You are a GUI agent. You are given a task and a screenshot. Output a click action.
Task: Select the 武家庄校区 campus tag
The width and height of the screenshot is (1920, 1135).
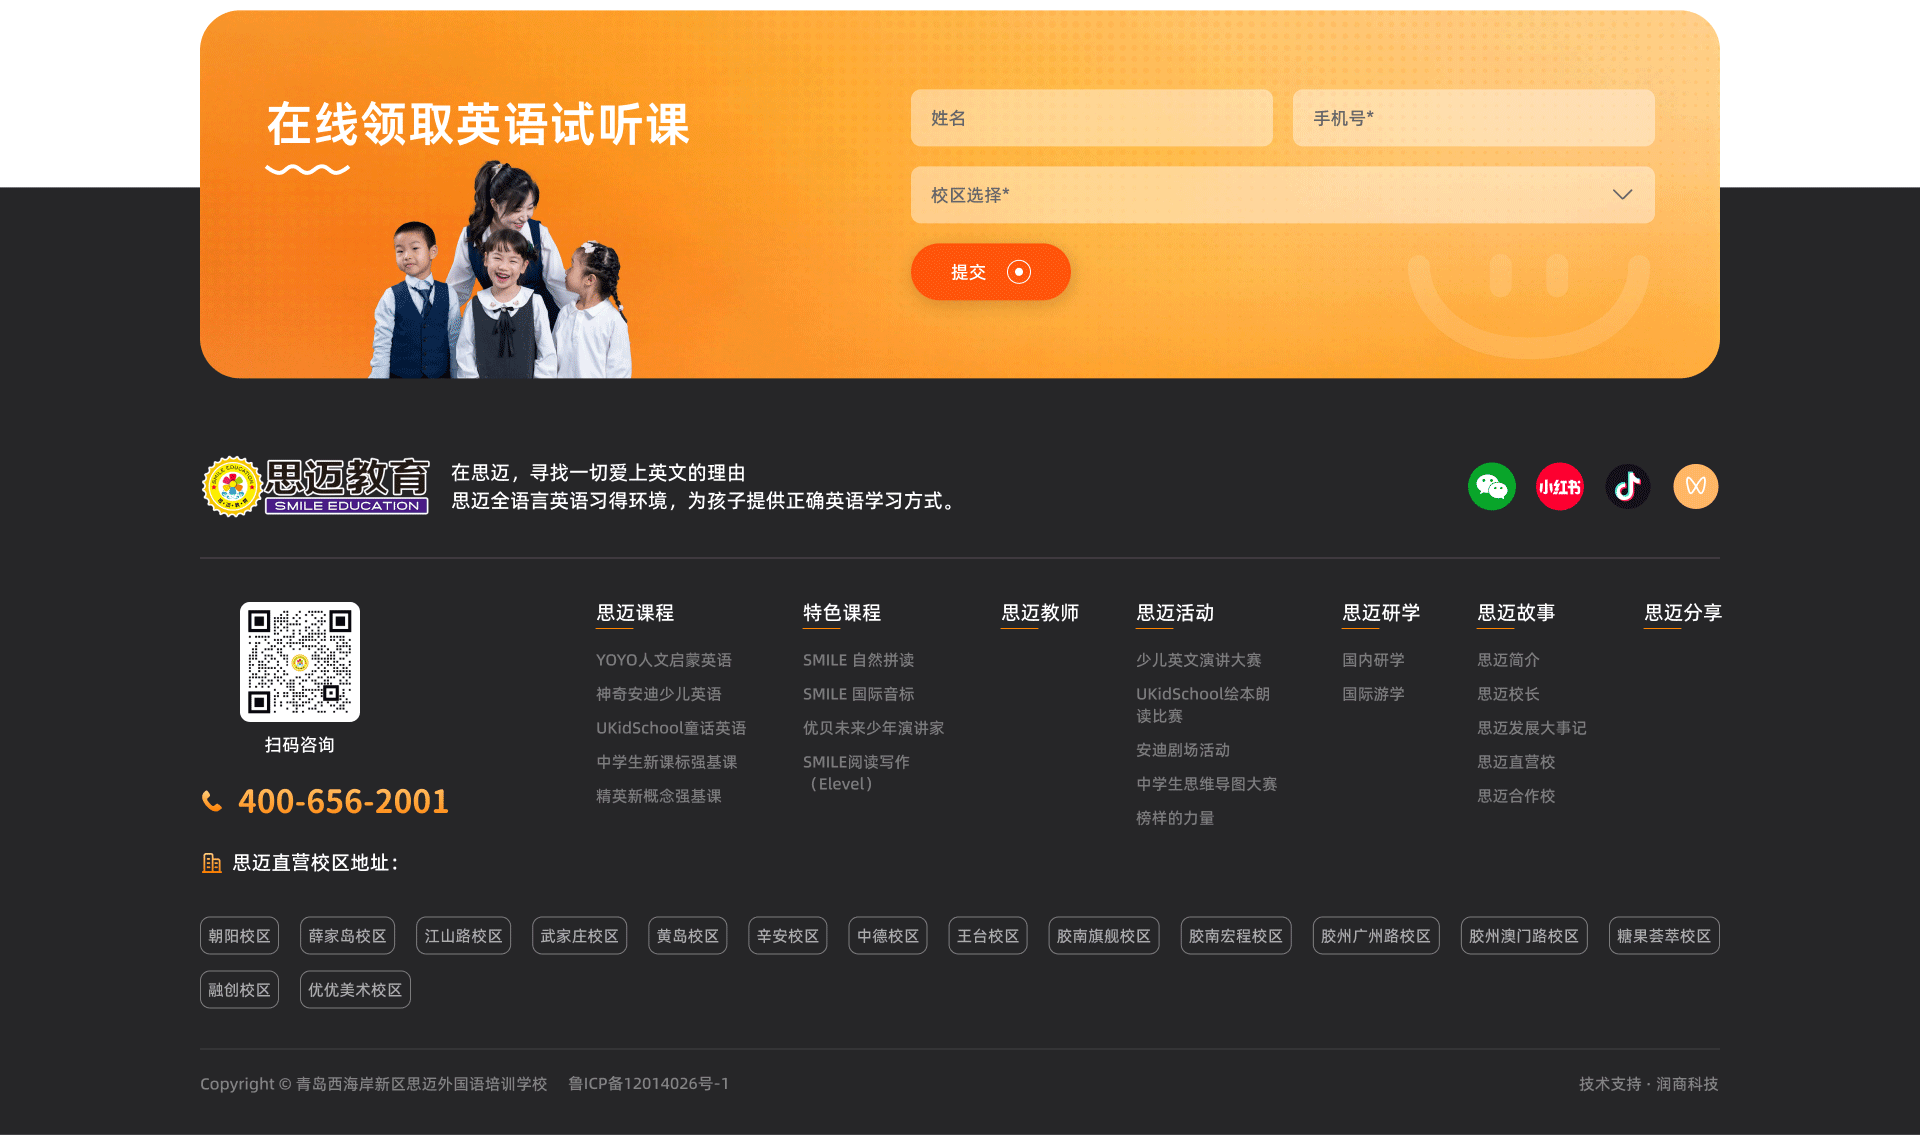[x=579, y=936]
